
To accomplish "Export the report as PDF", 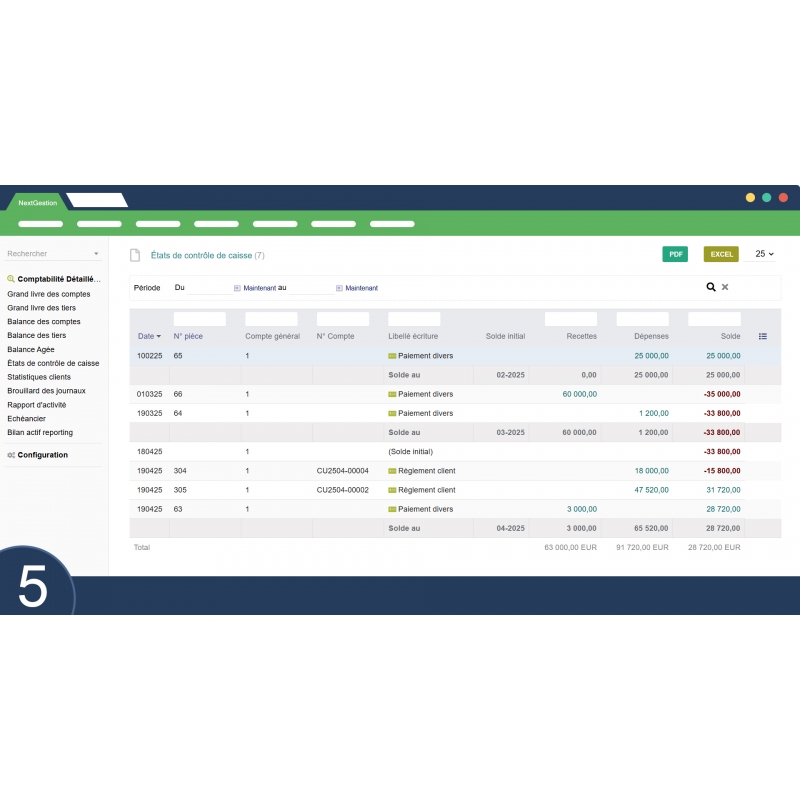I will point(675,254).
